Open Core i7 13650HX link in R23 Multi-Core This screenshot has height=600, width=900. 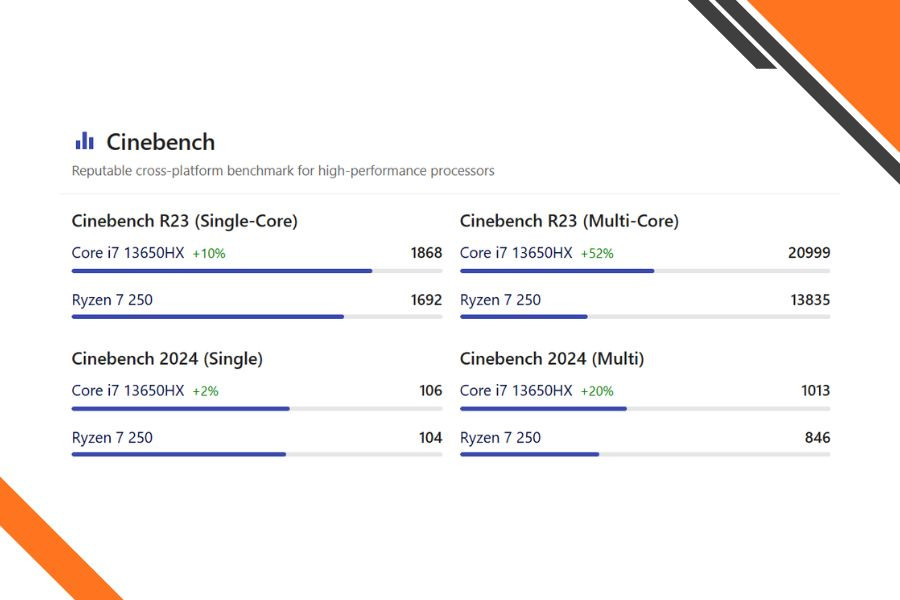pos(516,253)
